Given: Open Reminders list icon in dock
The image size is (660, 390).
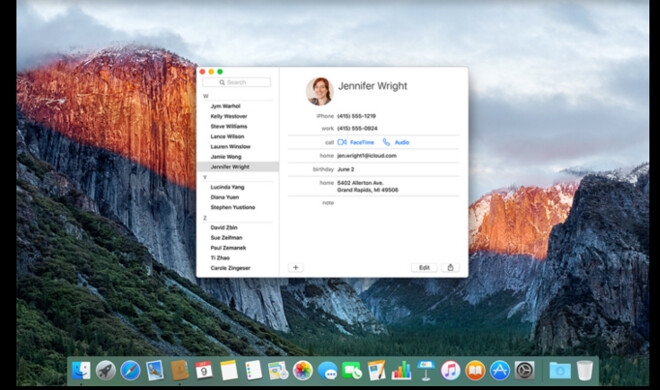Looking at the screenshot, I should click(x=253, y=371).
